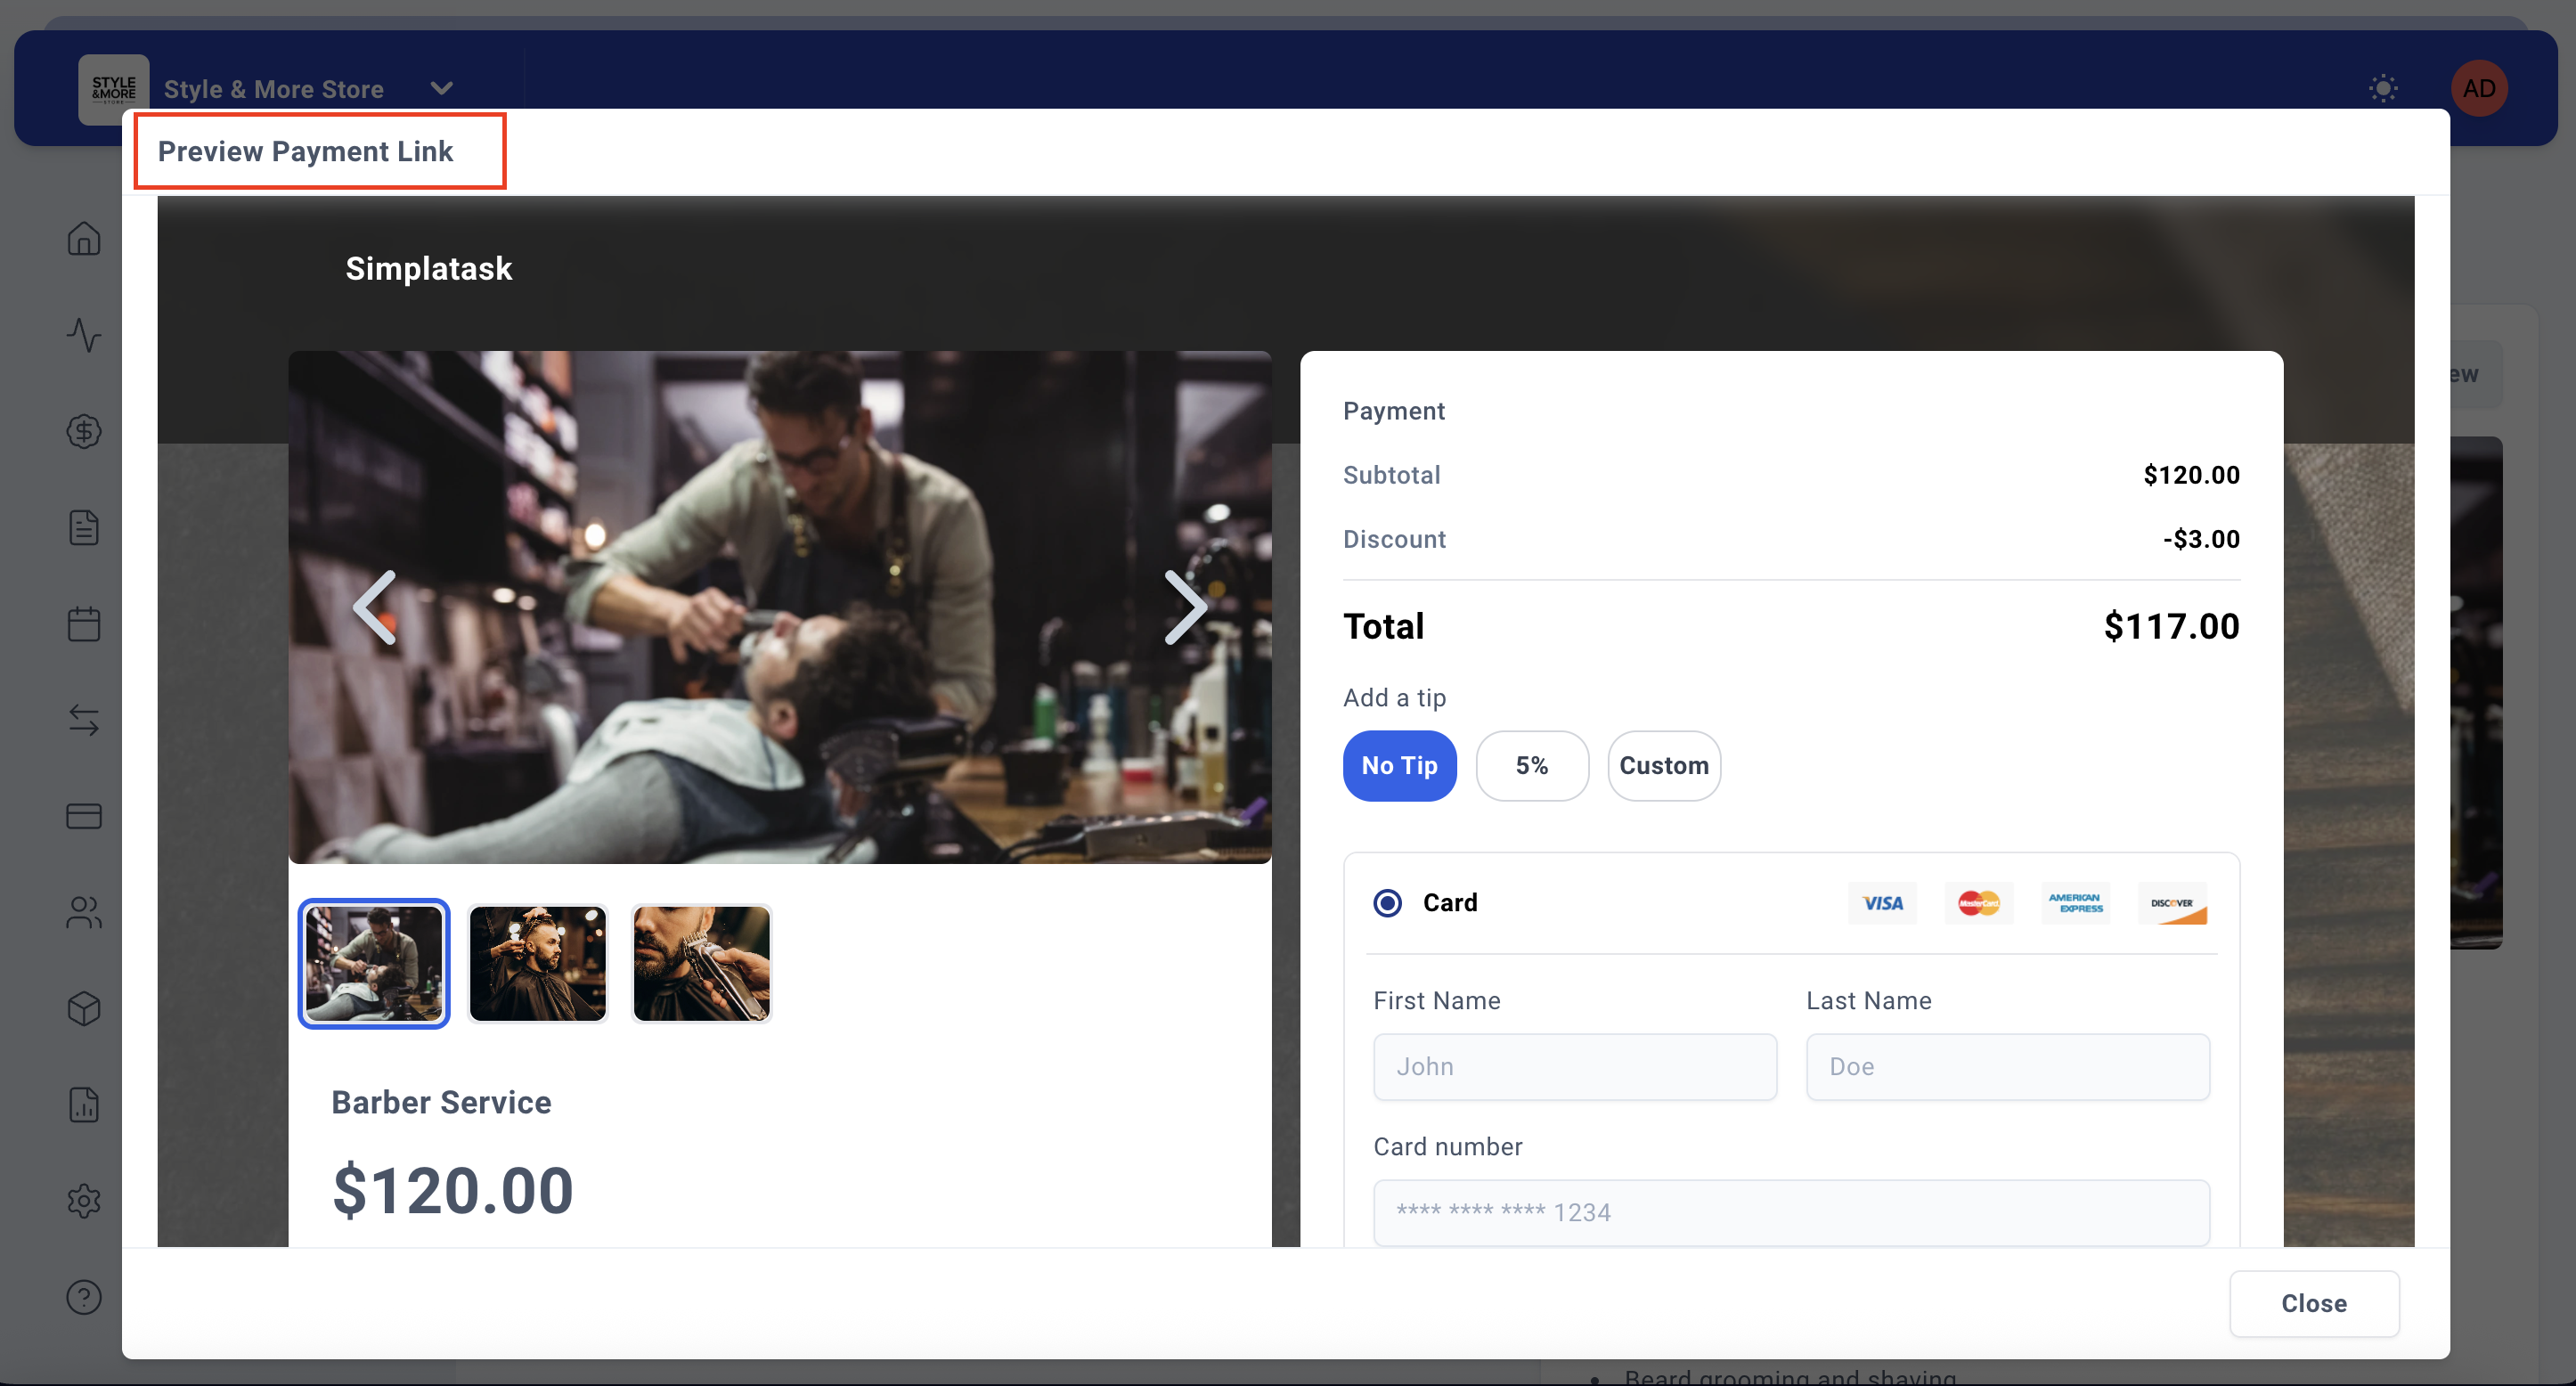Click the Card number input field
This screenshot has height=1386, width=2576.
tap(1790, 1212)
